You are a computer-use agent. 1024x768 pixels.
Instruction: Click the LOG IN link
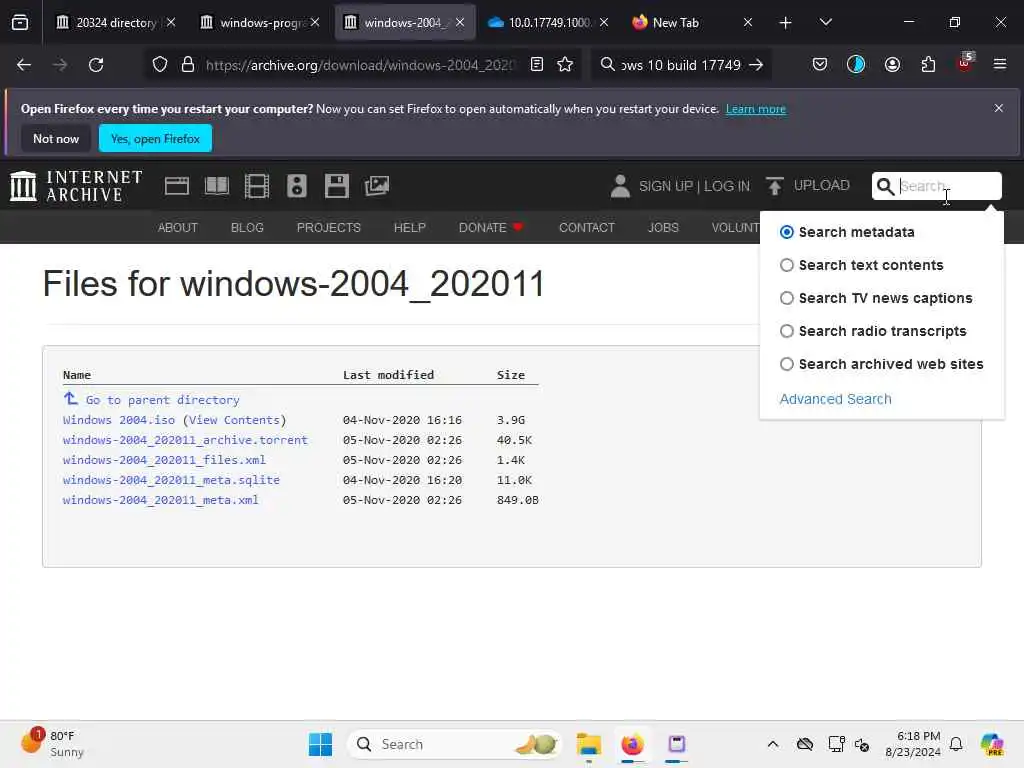(x=727, y=186)
